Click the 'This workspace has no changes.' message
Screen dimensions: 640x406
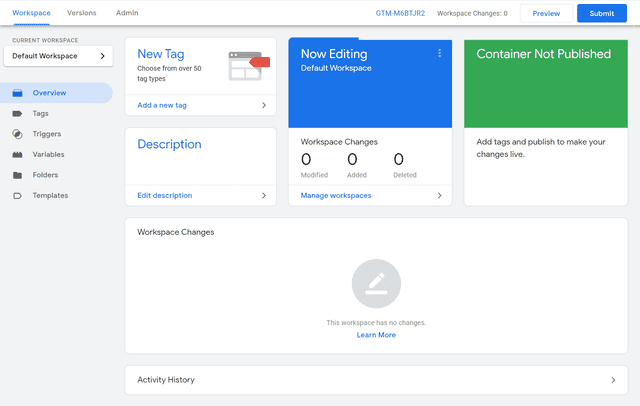(376, 323)
